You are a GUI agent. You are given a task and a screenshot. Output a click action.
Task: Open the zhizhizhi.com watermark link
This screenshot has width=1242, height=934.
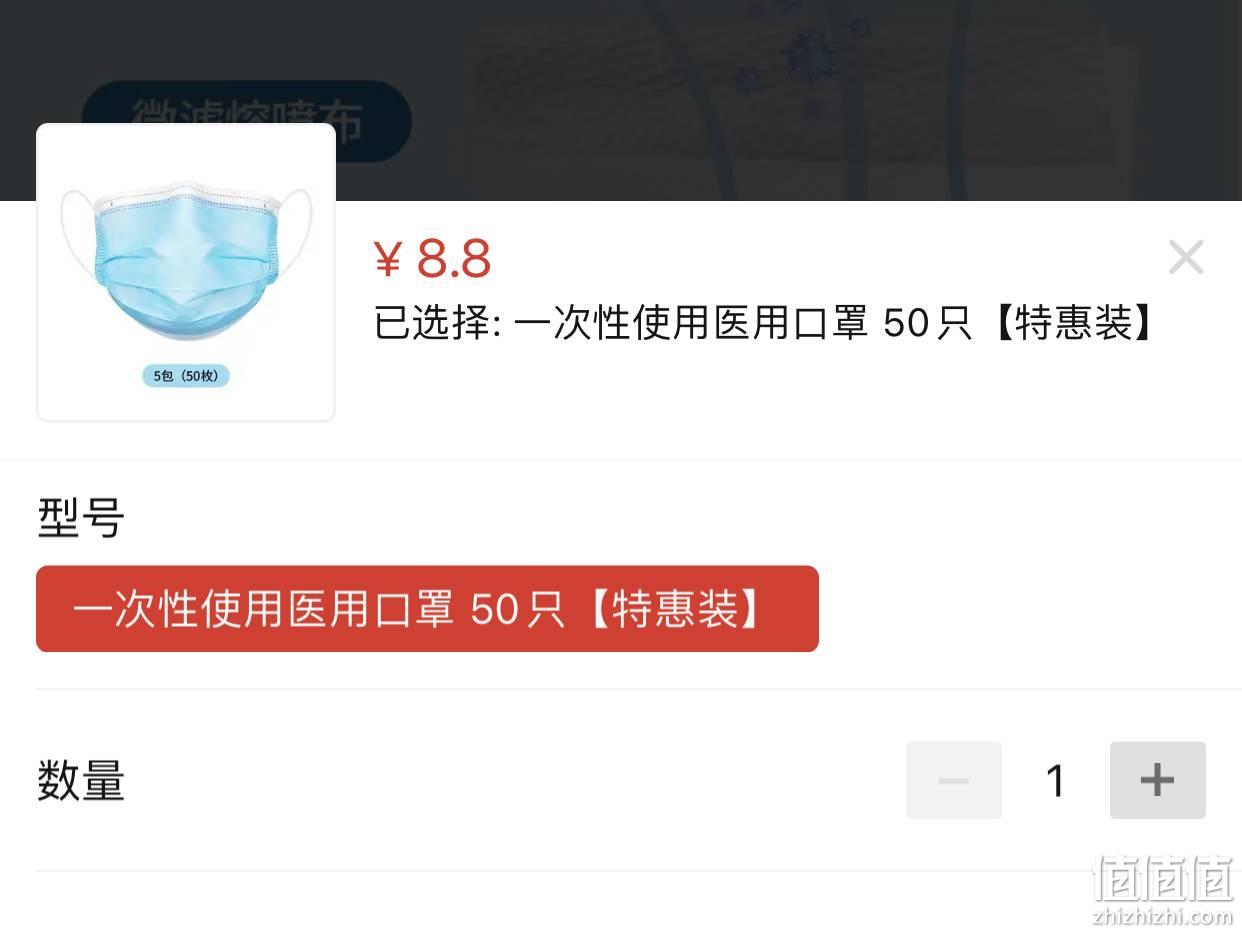(x=1163, y=916)
